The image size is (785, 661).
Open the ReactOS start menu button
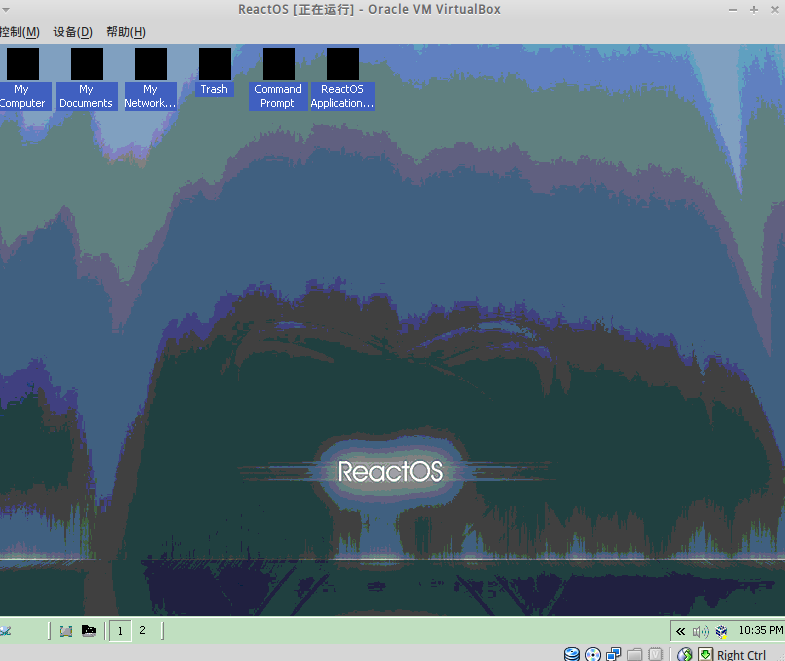pos(6,630)
